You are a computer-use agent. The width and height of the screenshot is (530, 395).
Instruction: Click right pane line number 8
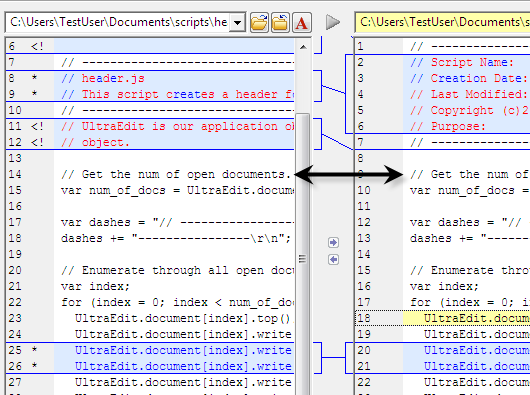pyautogui.click(x=360, y=158)
